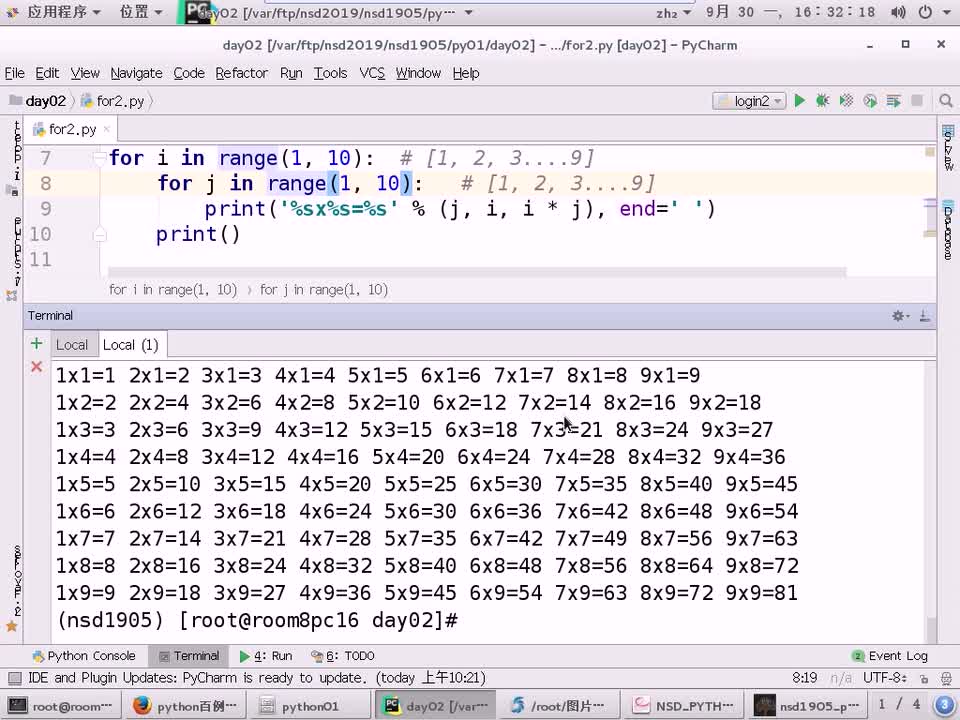Open the zh2 input method dropdown

[673, 12]
